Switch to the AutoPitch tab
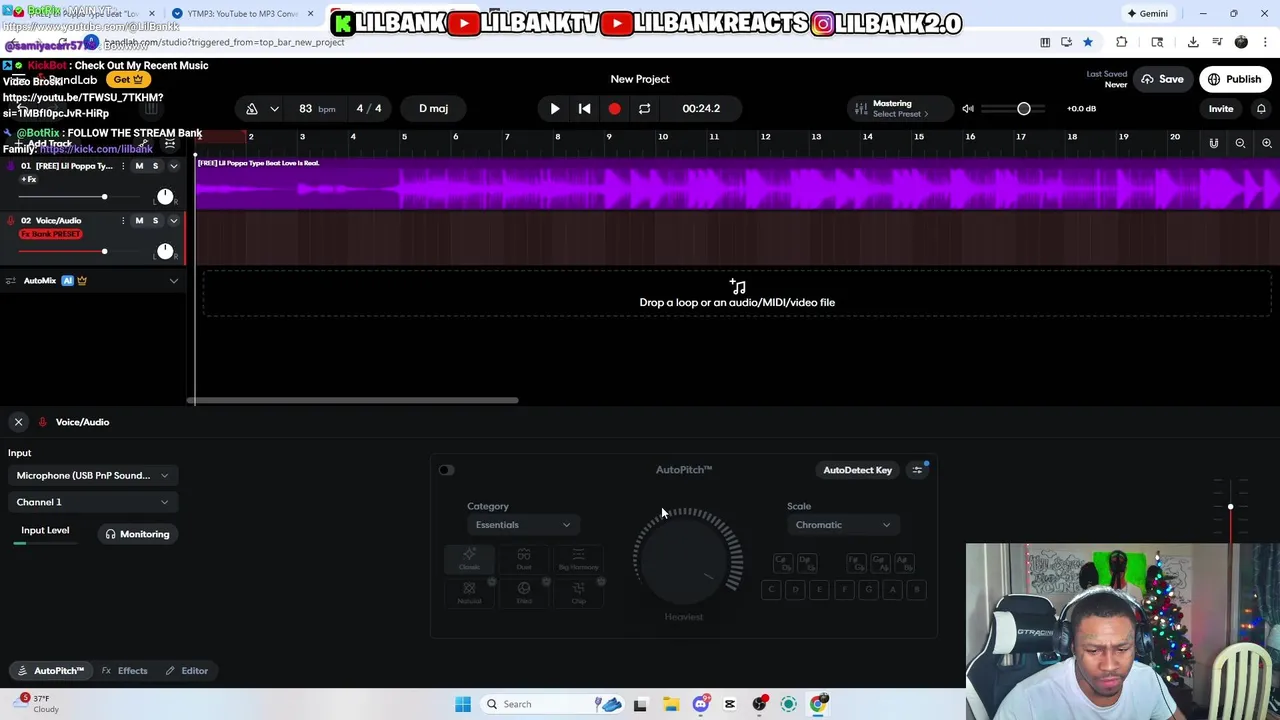 [51, 671]
